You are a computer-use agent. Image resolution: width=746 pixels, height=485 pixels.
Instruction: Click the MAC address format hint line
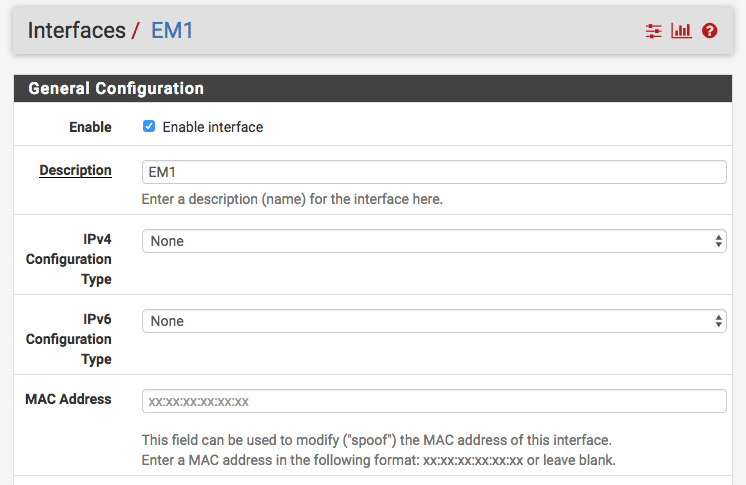click(379, 460)
